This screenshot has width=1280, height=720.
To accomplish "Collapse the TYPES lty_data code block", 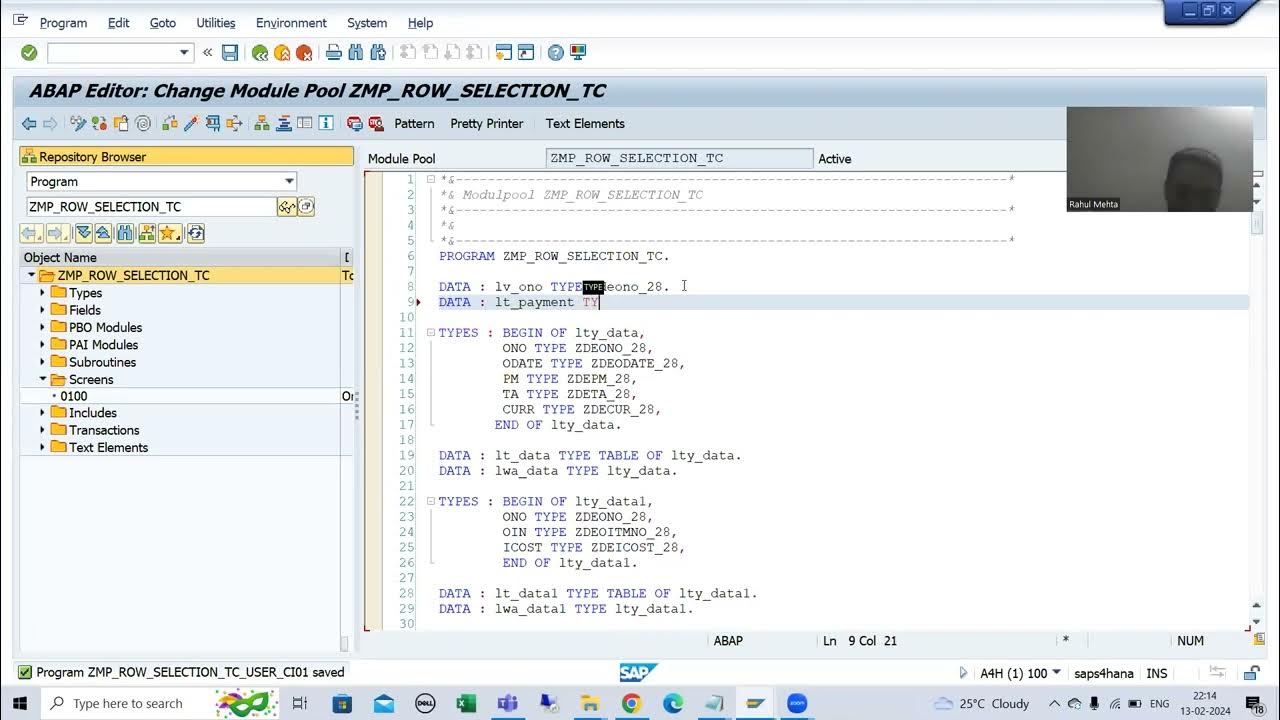I will 431,333.
